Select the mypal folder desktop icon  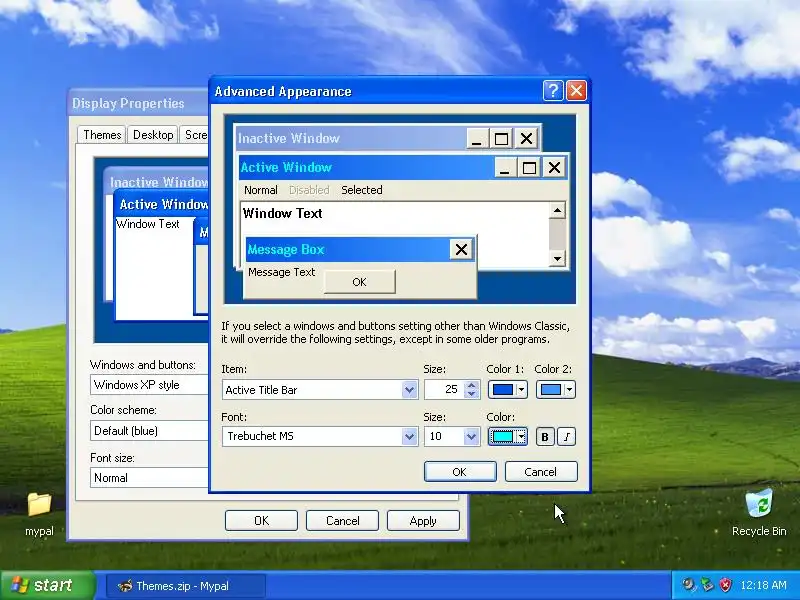coord(39,513)
